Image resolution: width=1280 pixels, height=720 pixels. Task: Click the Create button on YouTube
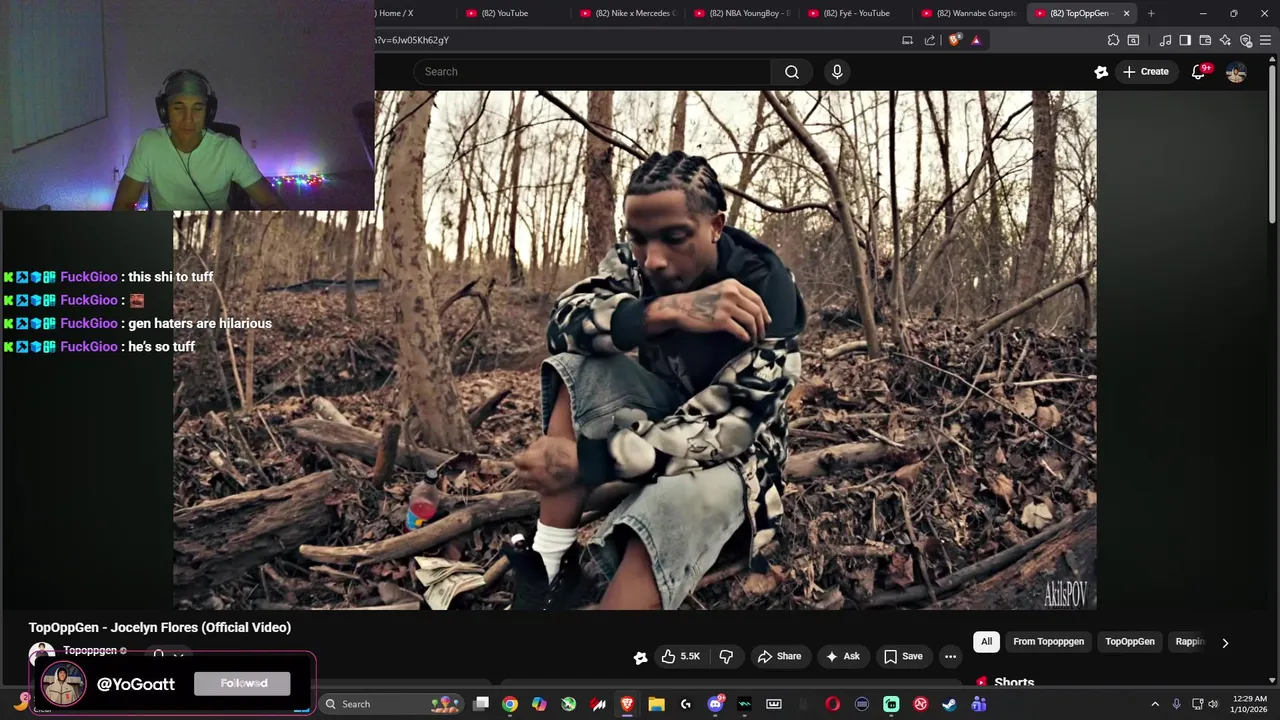(1145, 71)
